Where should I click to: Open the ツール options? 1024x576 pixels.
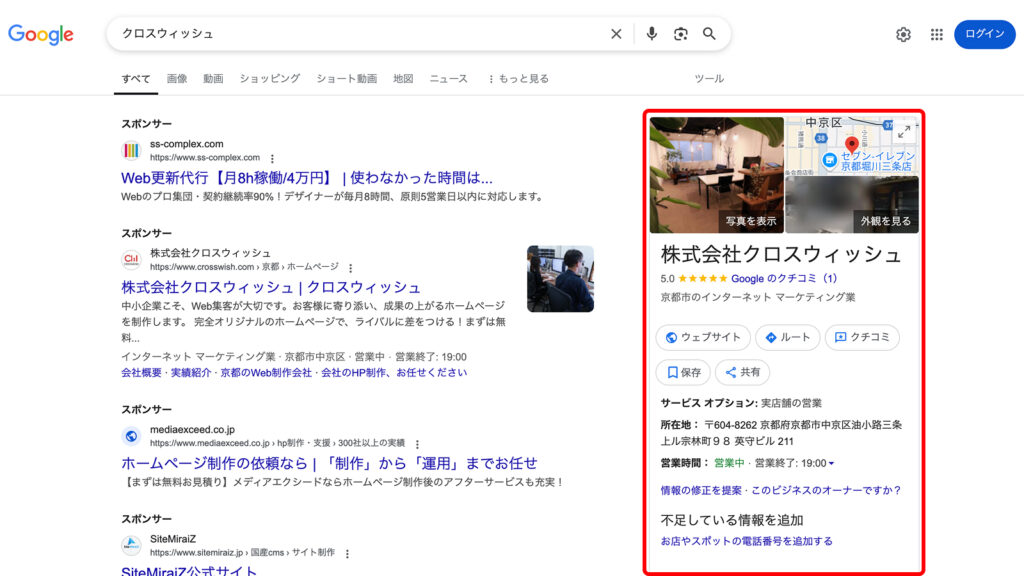709,79
